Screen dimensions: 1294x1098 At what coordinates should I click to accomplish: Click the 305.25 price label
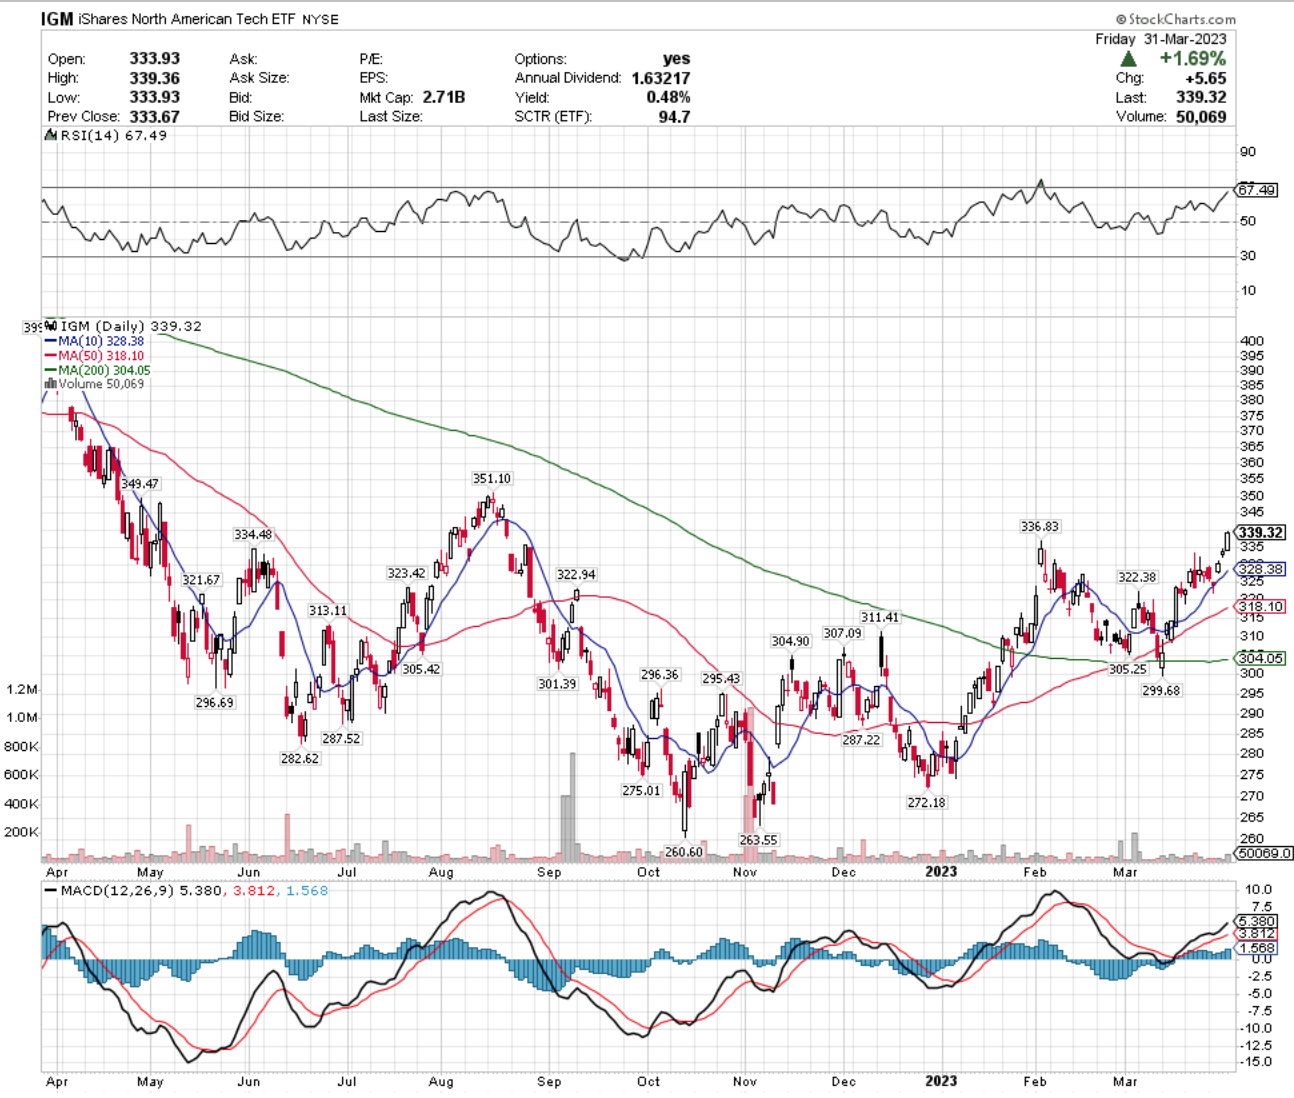[x=1128, y=669]
